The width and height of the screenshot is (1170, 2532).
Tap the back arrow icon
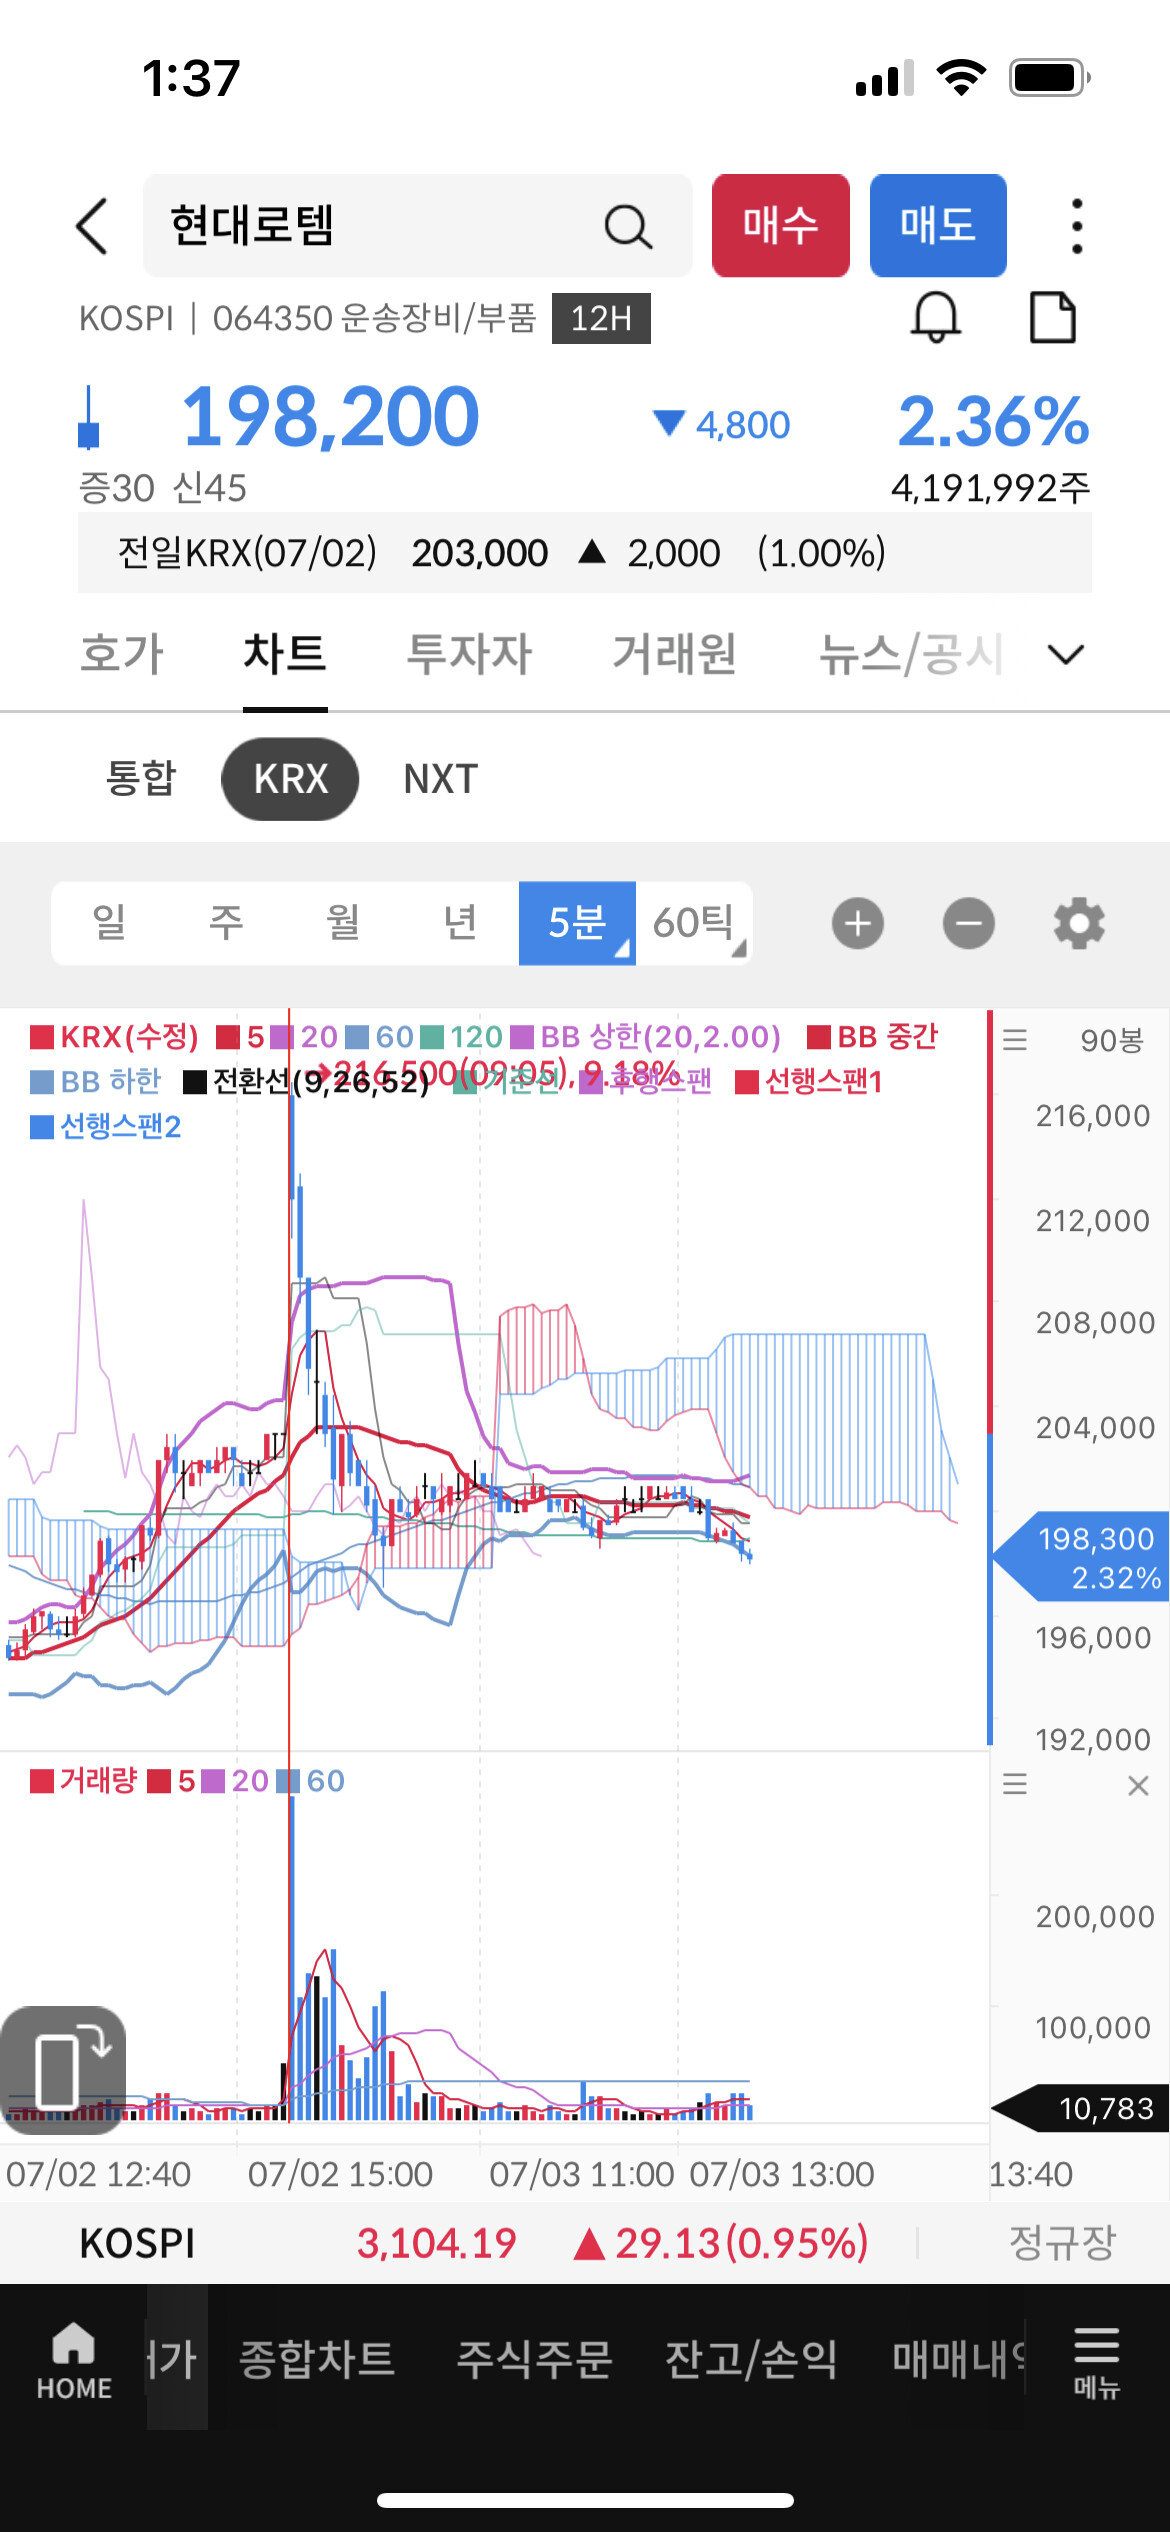tap(92, 226)
